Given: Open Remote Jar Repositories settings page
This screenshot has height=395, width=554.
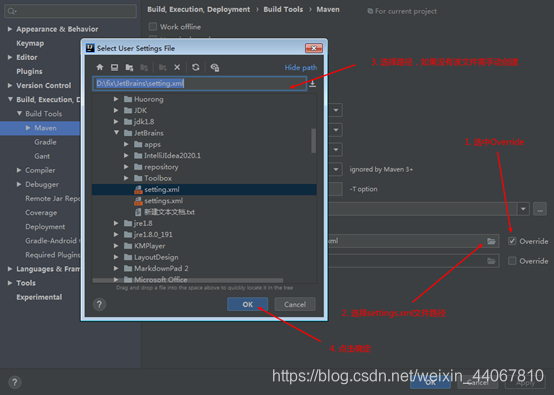Looking at the screenshot, I should tap(53, 199).
